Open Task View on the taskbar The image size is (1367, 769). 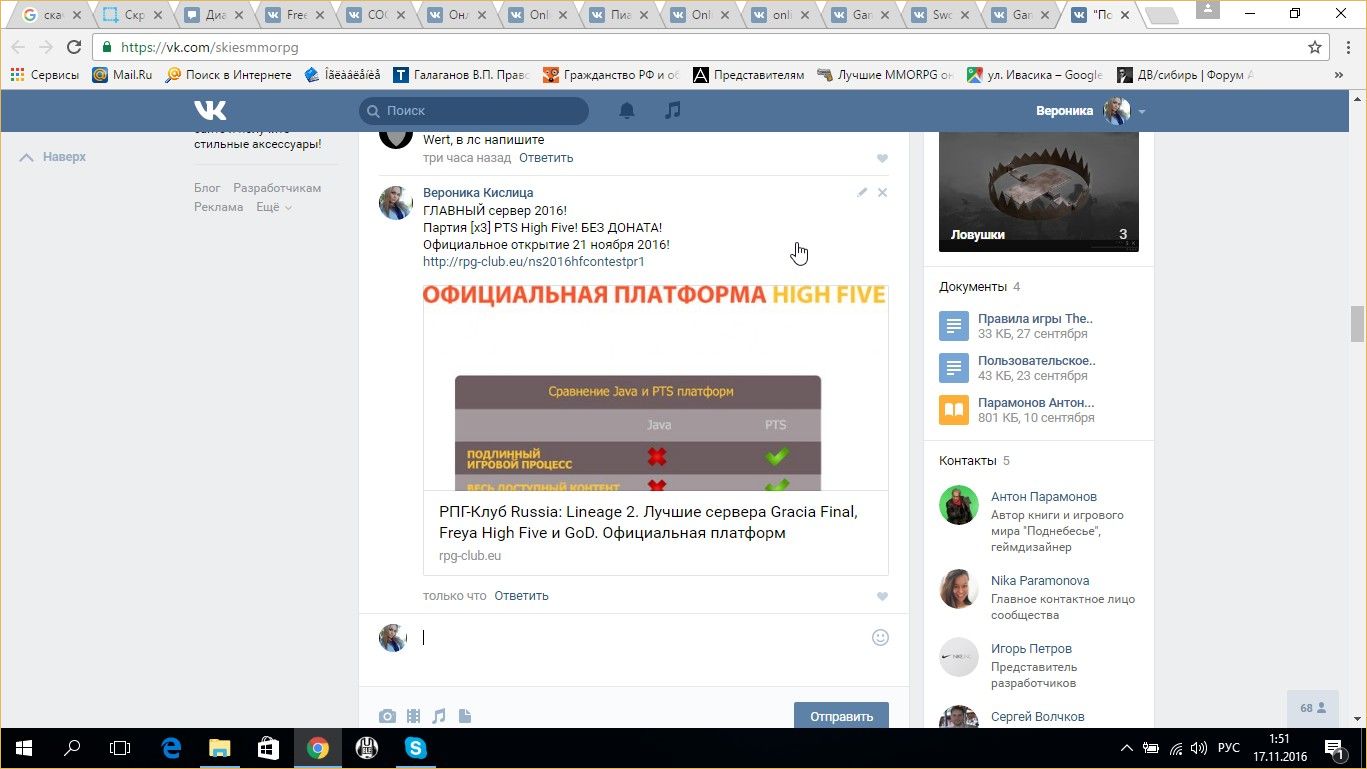pos(120,748)
